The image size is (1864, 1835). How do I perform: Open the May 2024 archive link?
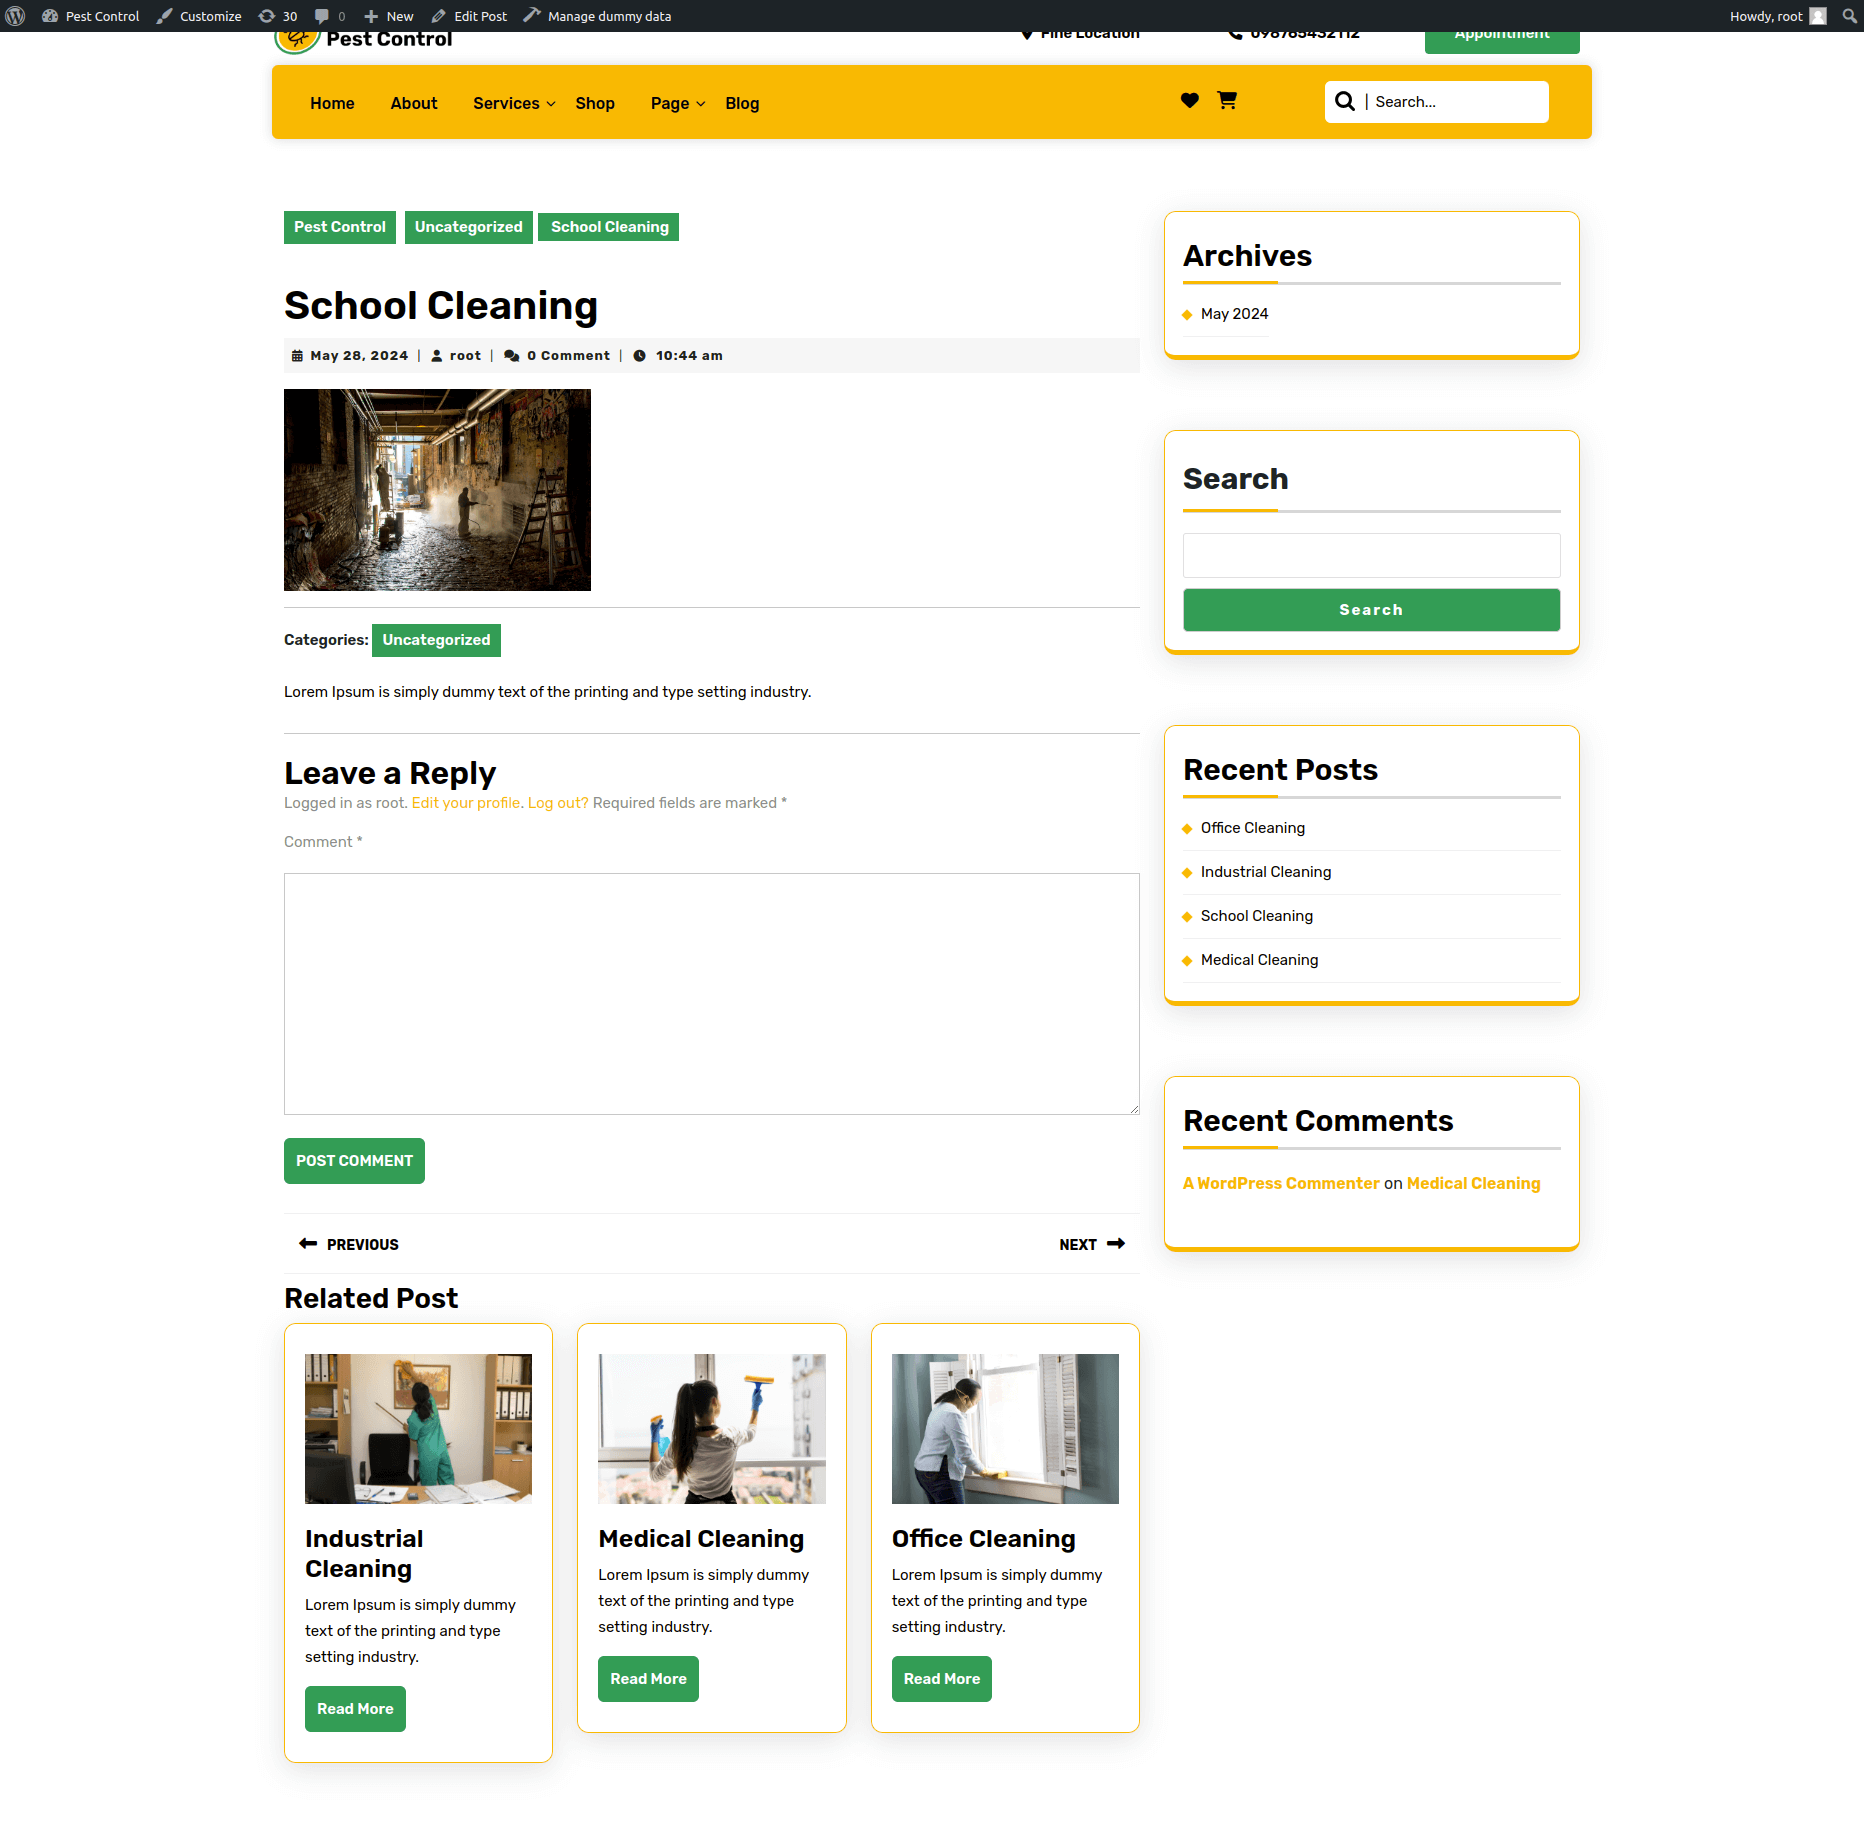coord(1234,314)
